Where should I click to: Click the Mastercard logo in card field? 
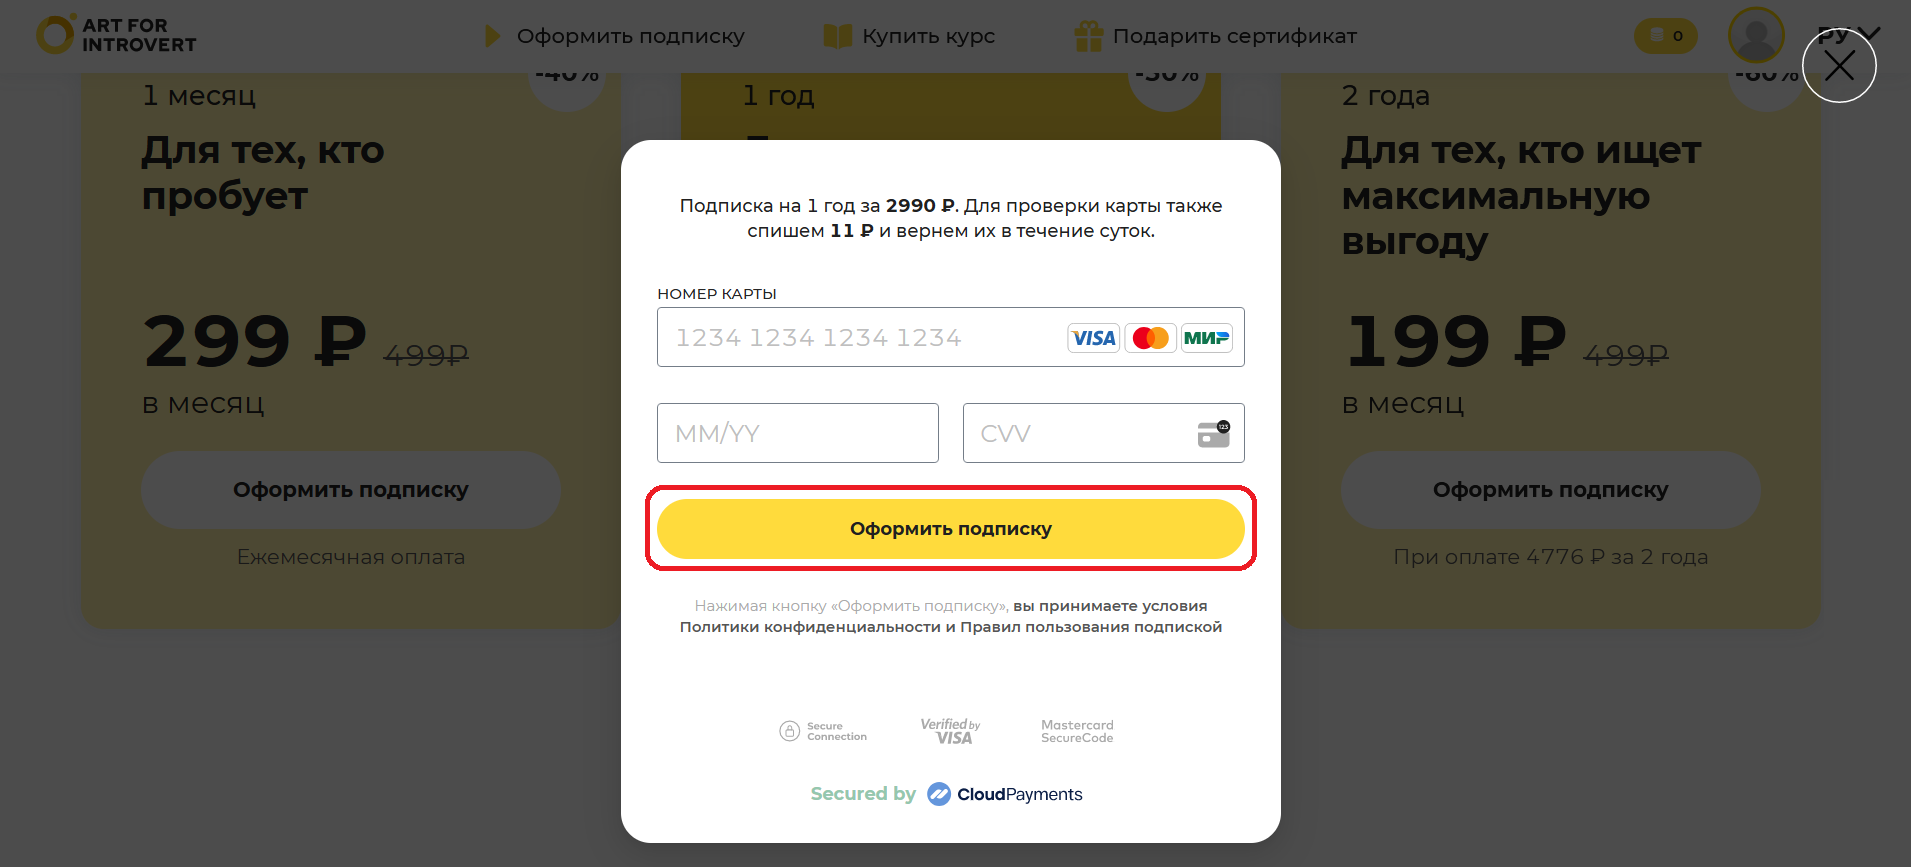(x=1150, y=338)
